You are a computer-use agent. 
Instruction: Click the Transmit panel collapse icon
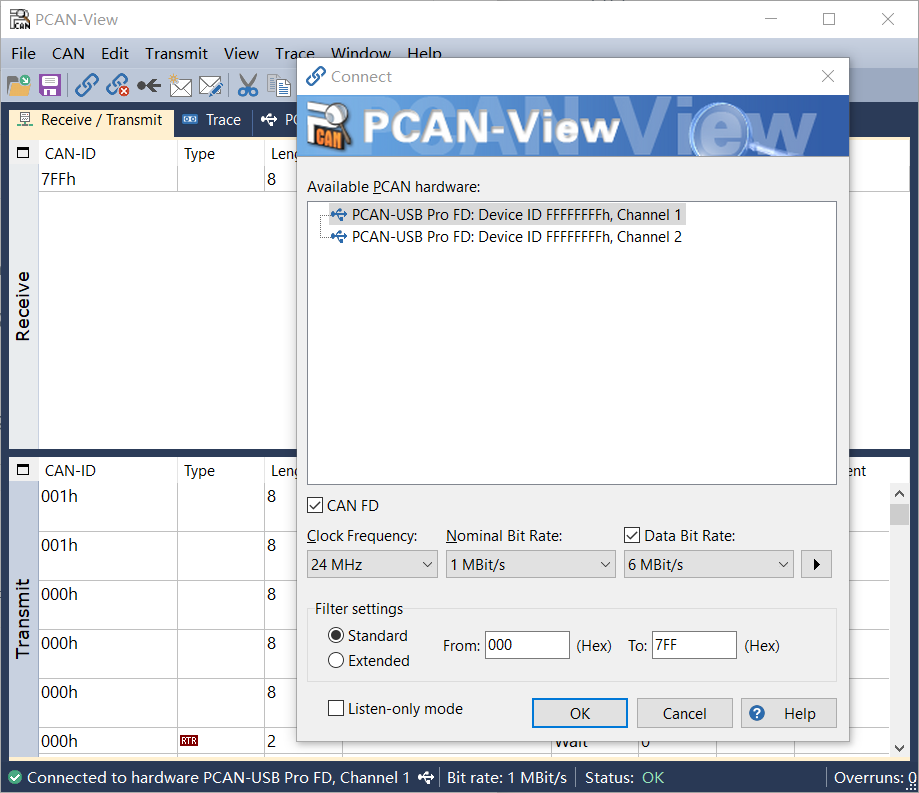(23, 470)
